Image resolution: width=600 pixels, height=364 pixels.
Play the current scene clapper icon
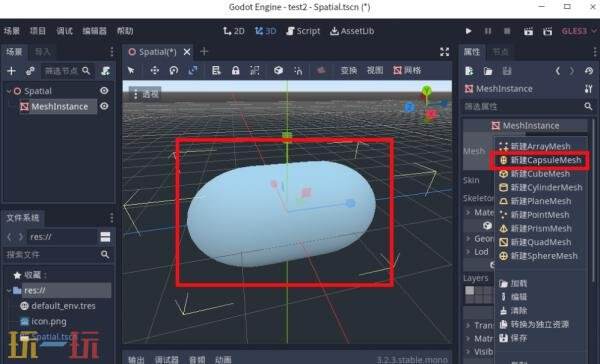click(528, 31)
